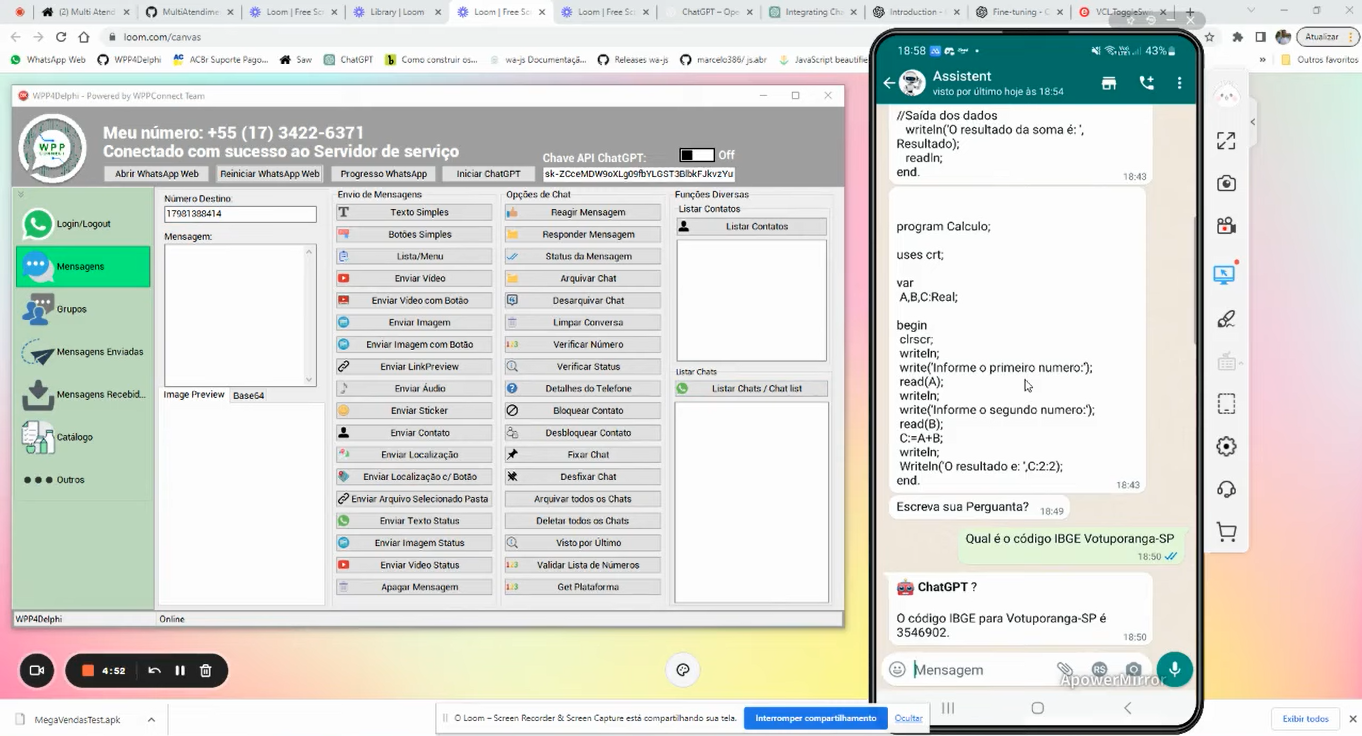Switch to the Base64 tab
Screen dimensions: 1362x736
(249, 396)
